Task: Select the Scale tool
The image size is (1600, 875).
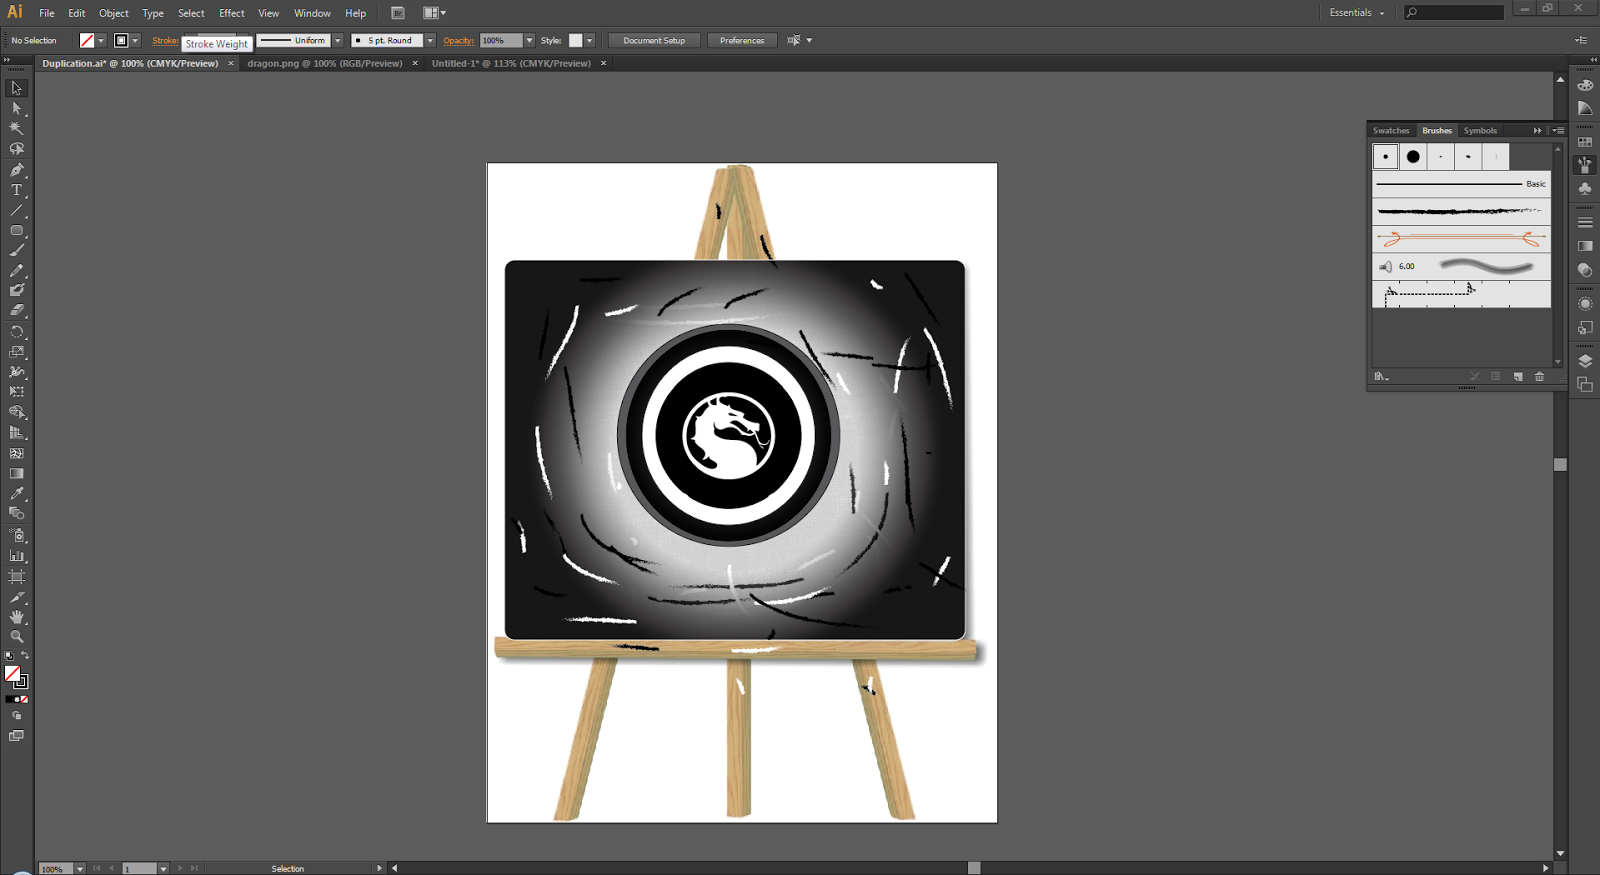Action: tap(16, 352)
